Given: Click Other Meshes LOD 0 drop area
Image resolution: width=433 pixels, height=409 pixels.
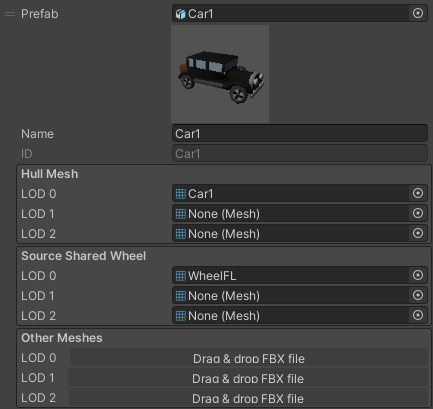Looking at the screenshot, I should 249,358.
